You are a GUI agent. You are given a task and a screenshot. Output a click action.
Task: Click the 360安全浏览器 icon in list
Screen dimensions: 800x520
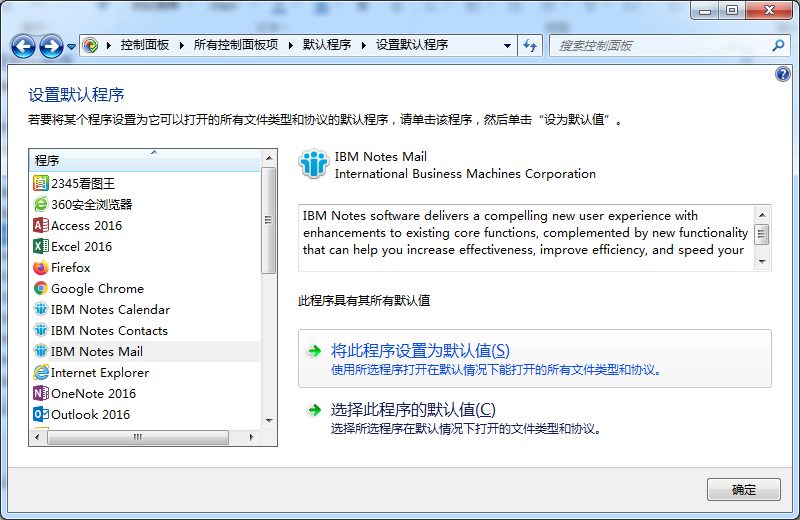point(41,204)
